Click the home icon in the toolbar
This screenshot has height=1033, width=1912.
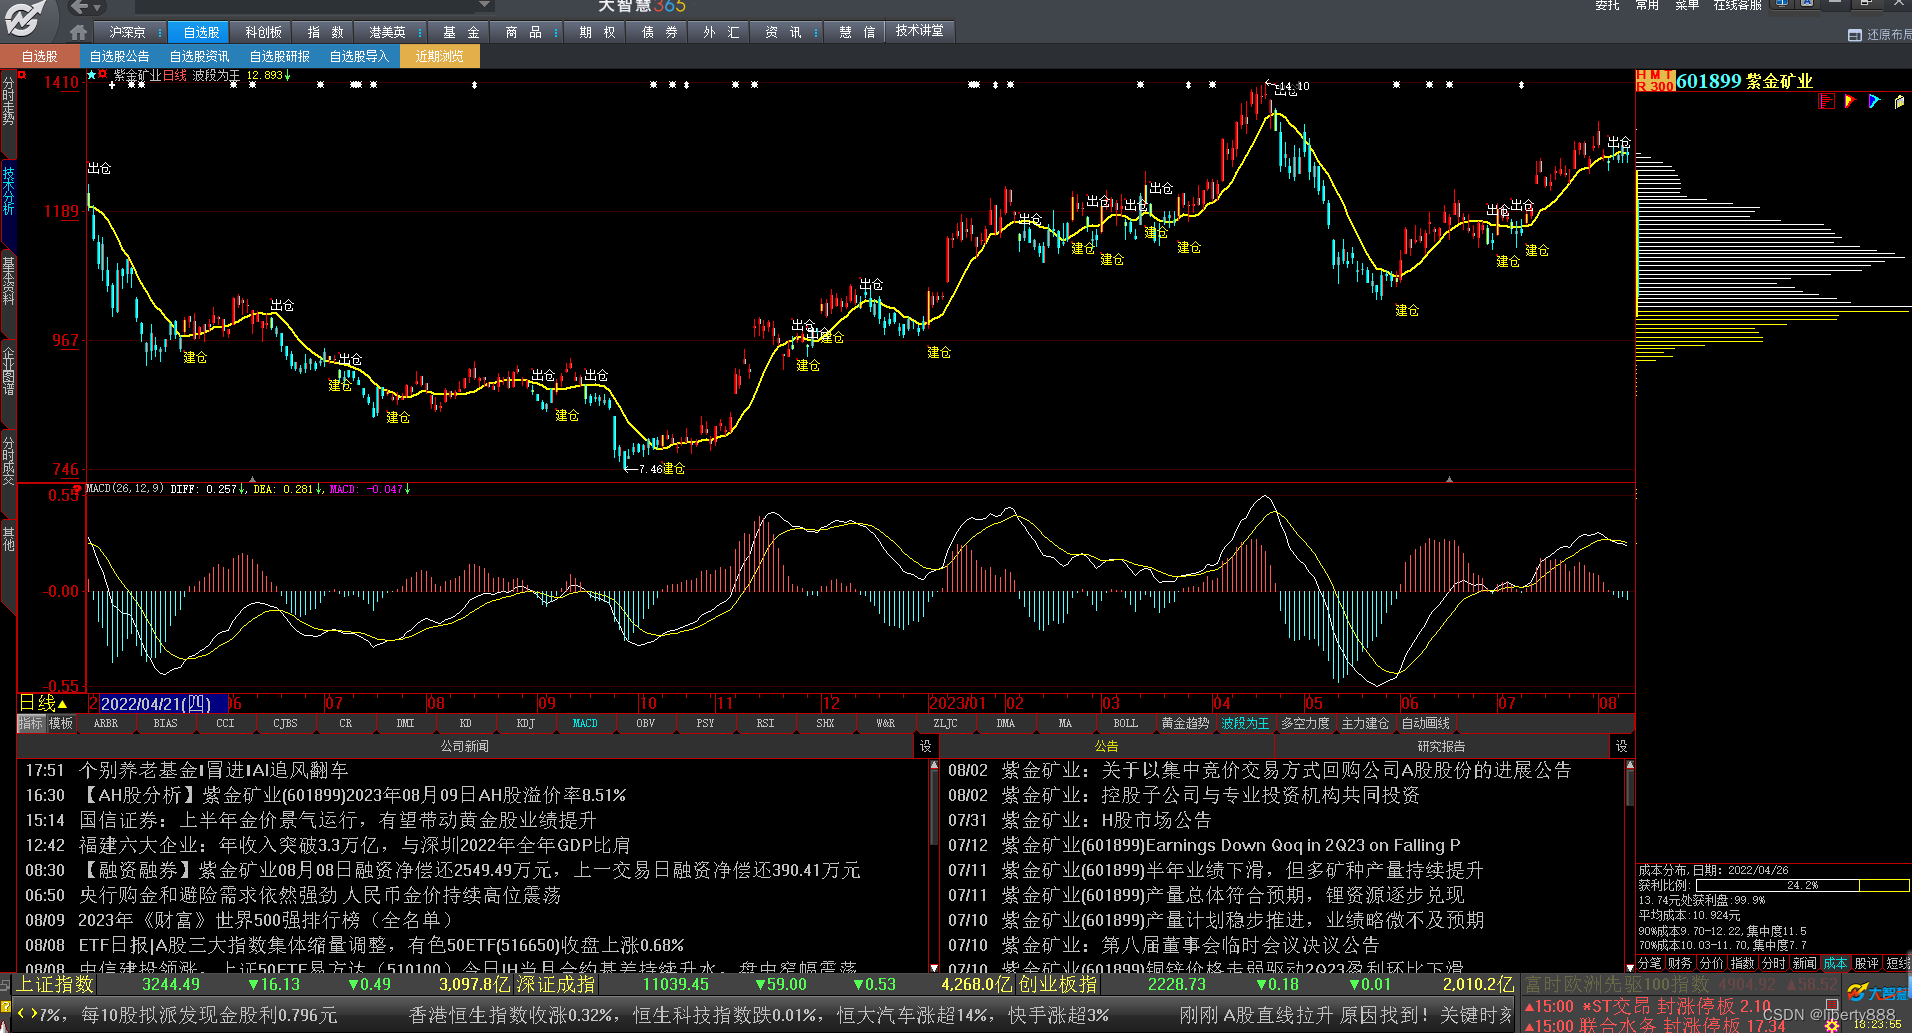point(78,32)
